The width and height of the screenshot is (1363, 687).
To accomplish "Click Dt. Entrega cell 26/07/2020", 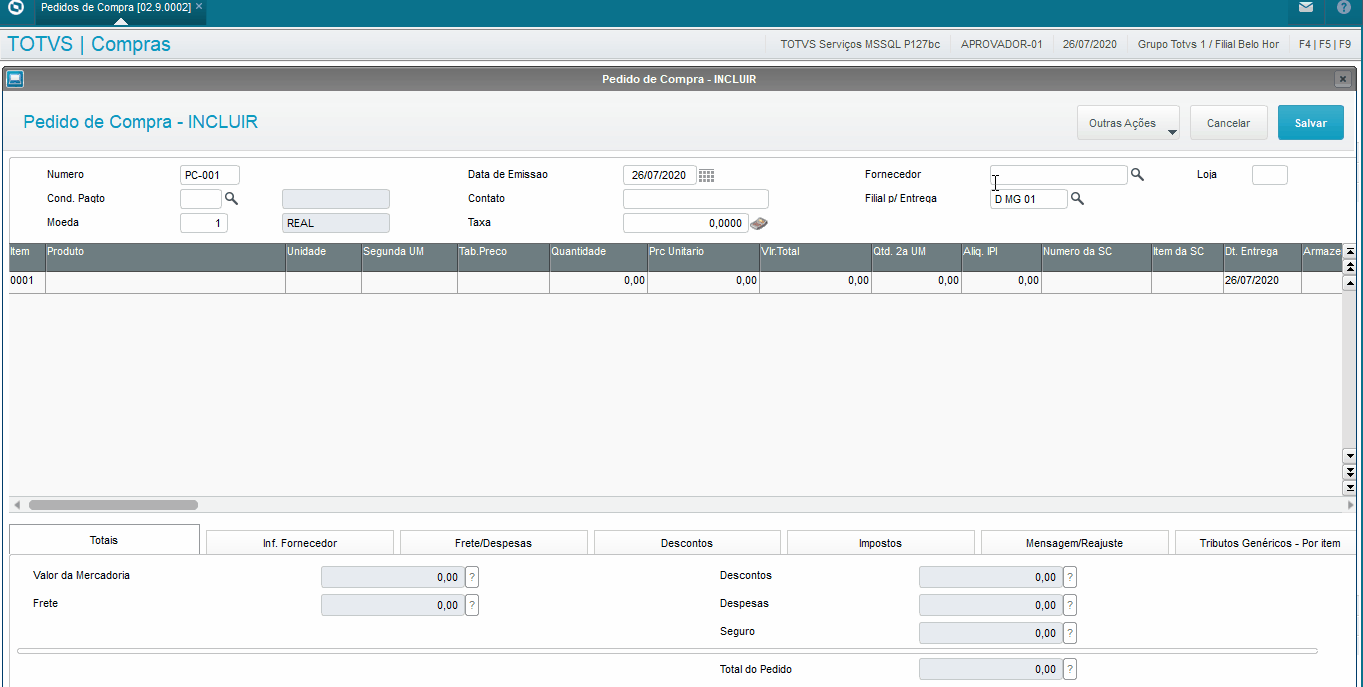I will [1262, 281].
